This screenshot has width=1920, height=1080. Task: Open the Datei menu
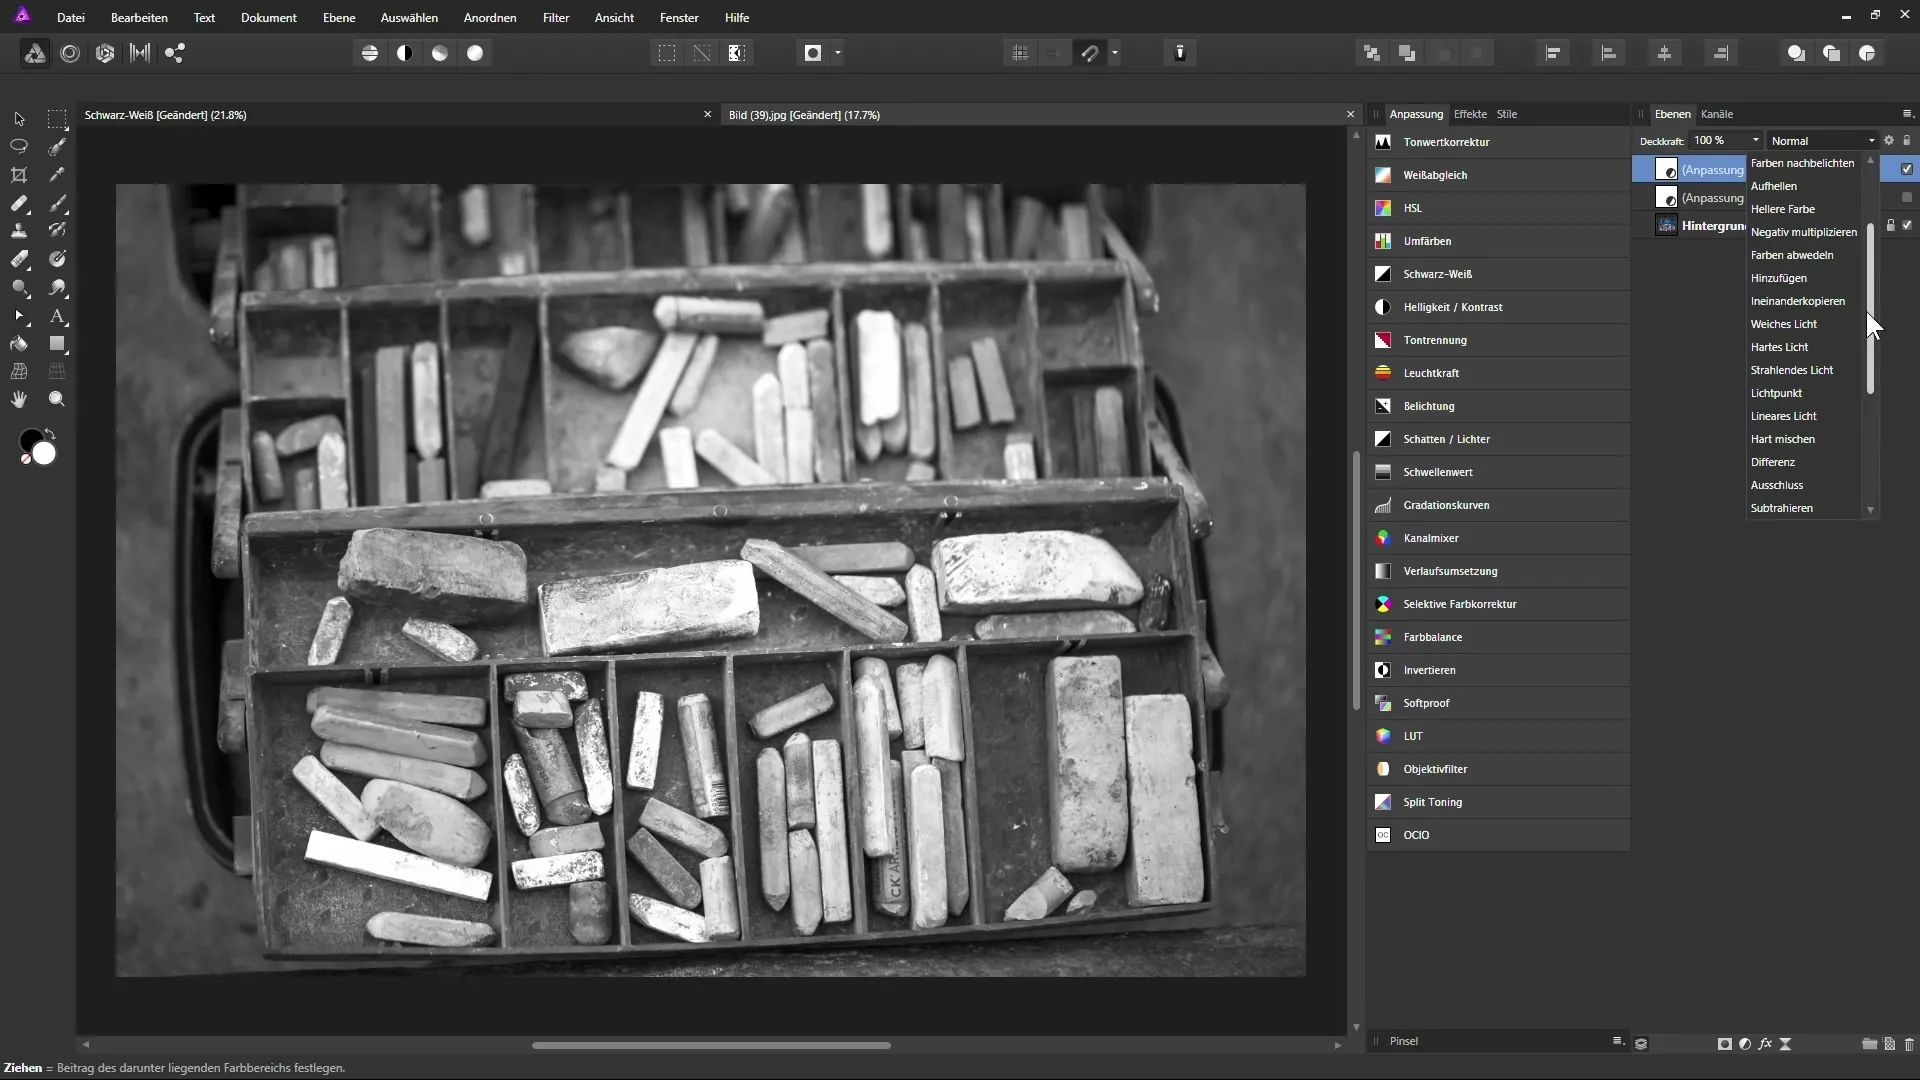71,18
